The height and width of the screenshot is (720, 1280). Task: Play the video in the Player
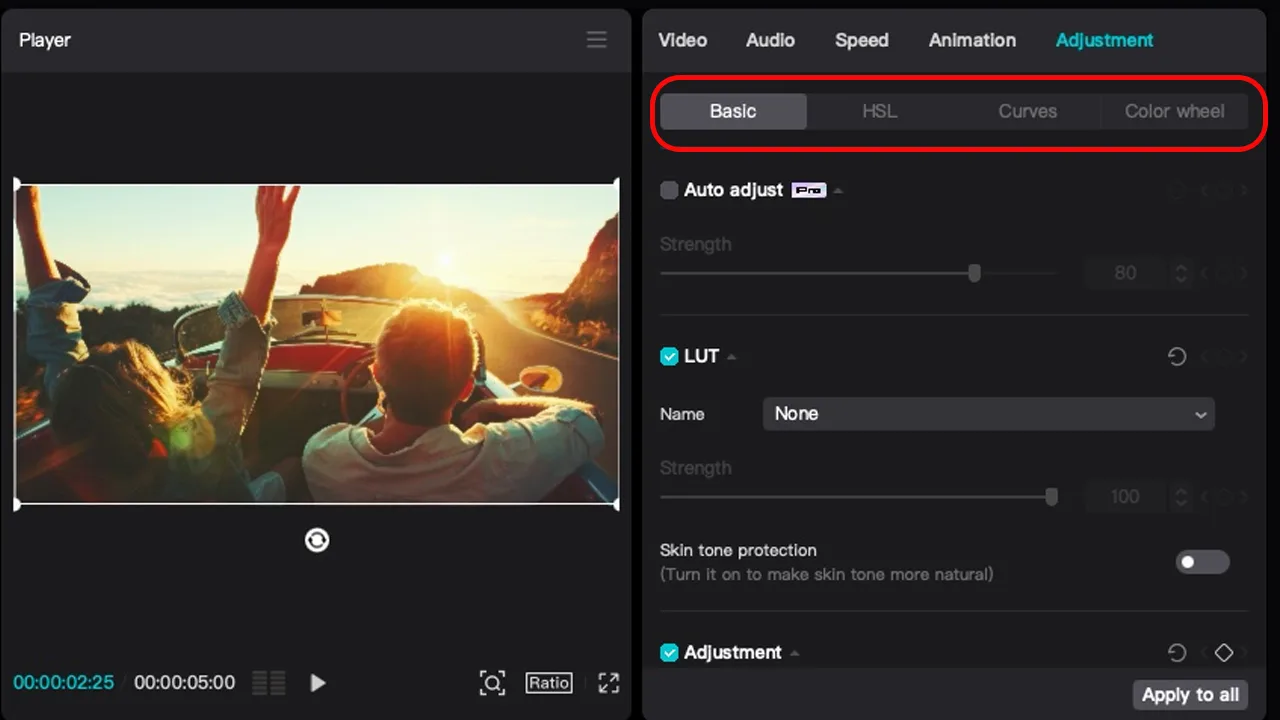[x=318, y=683]
